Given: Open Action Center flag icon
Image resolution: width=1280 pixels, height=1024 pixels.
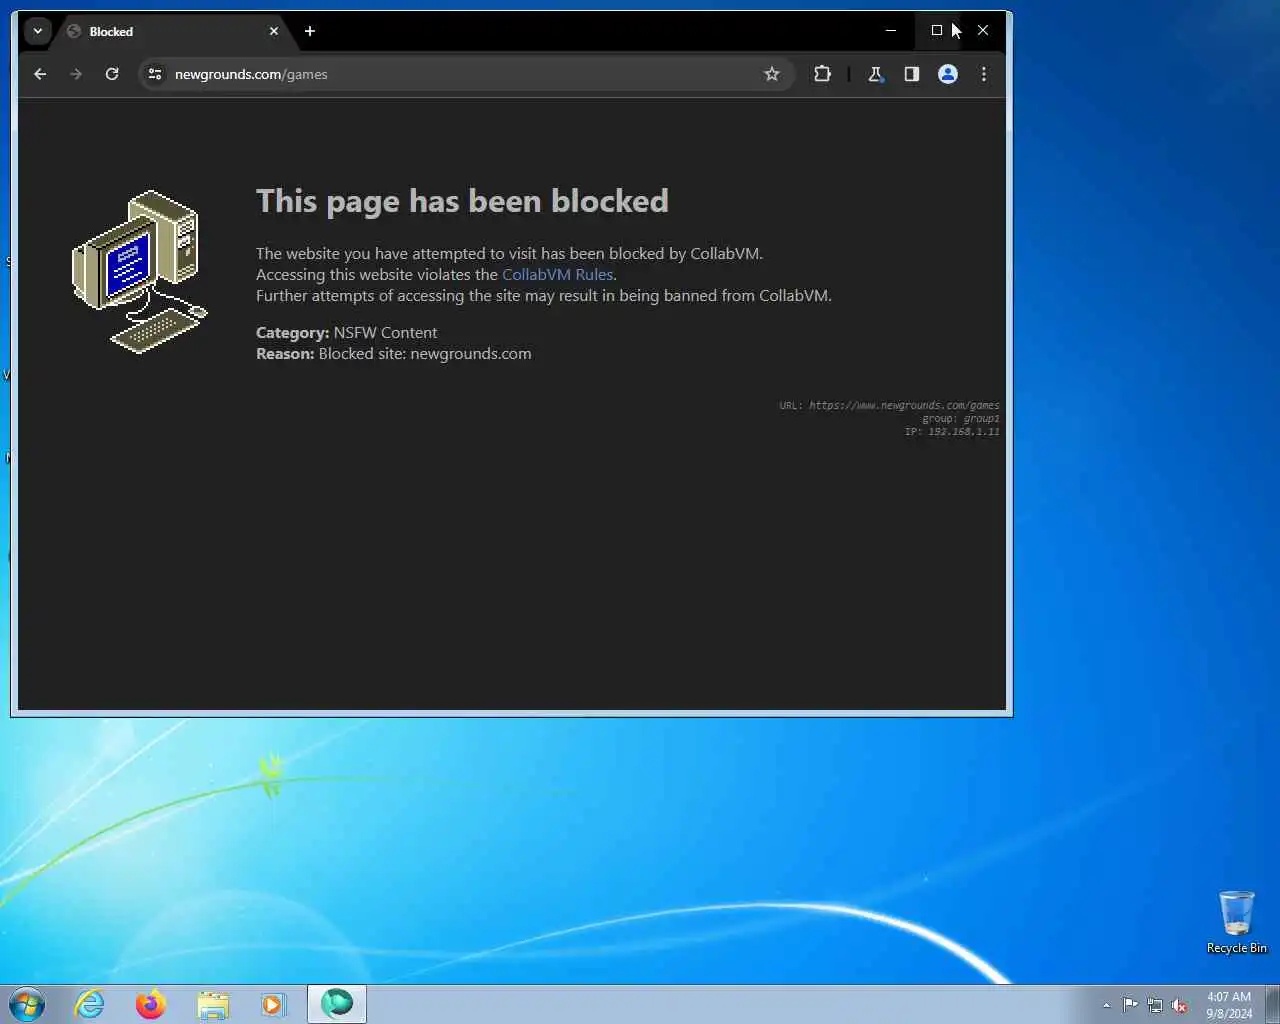Looking at the screenshot, I should coord(1130,1005).
